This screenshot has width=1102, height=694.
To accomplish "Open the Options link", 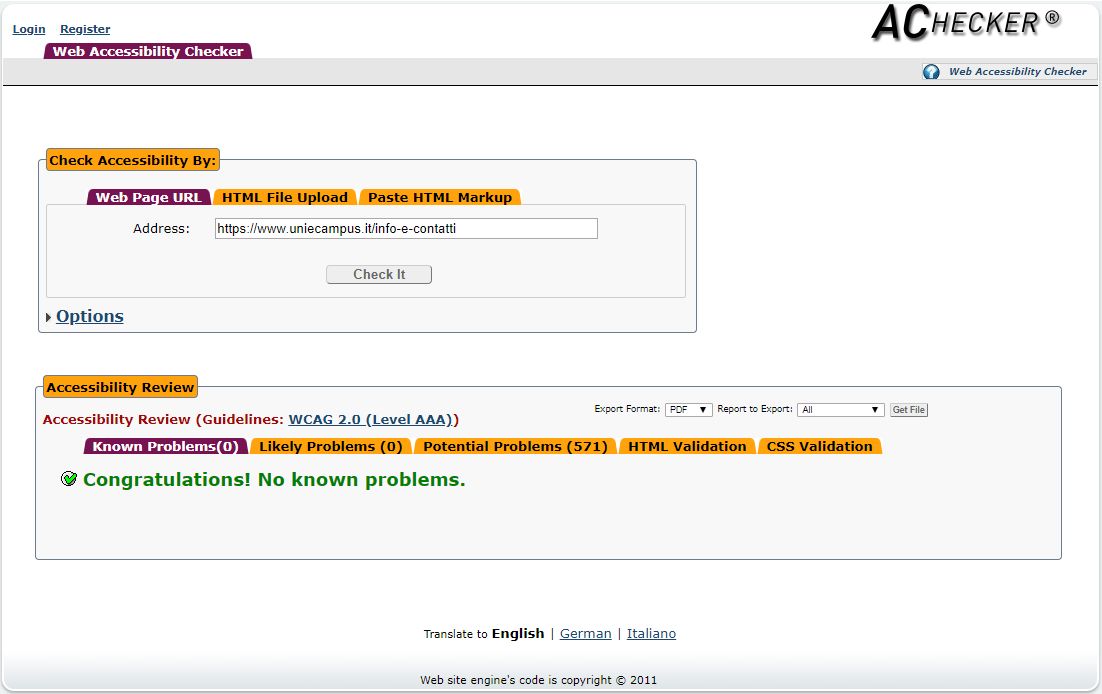I will point(90,316).
